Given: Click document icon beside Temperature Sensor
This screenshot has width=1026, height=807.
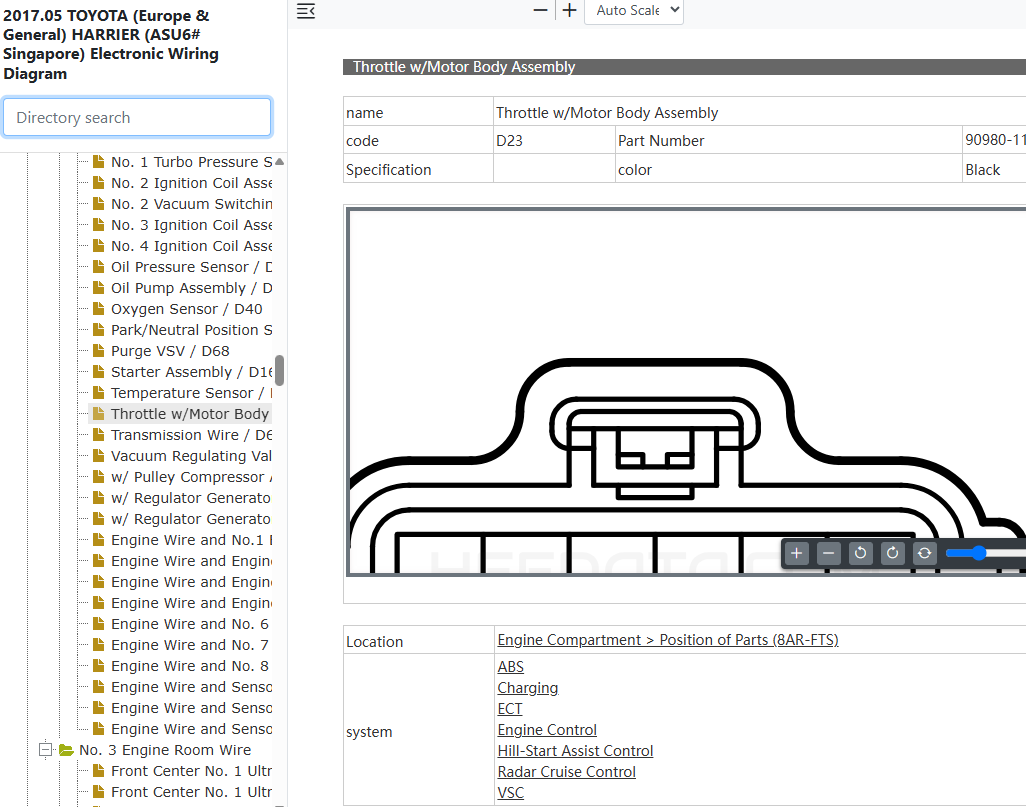Looking at the screenshot, I should 98,391.
